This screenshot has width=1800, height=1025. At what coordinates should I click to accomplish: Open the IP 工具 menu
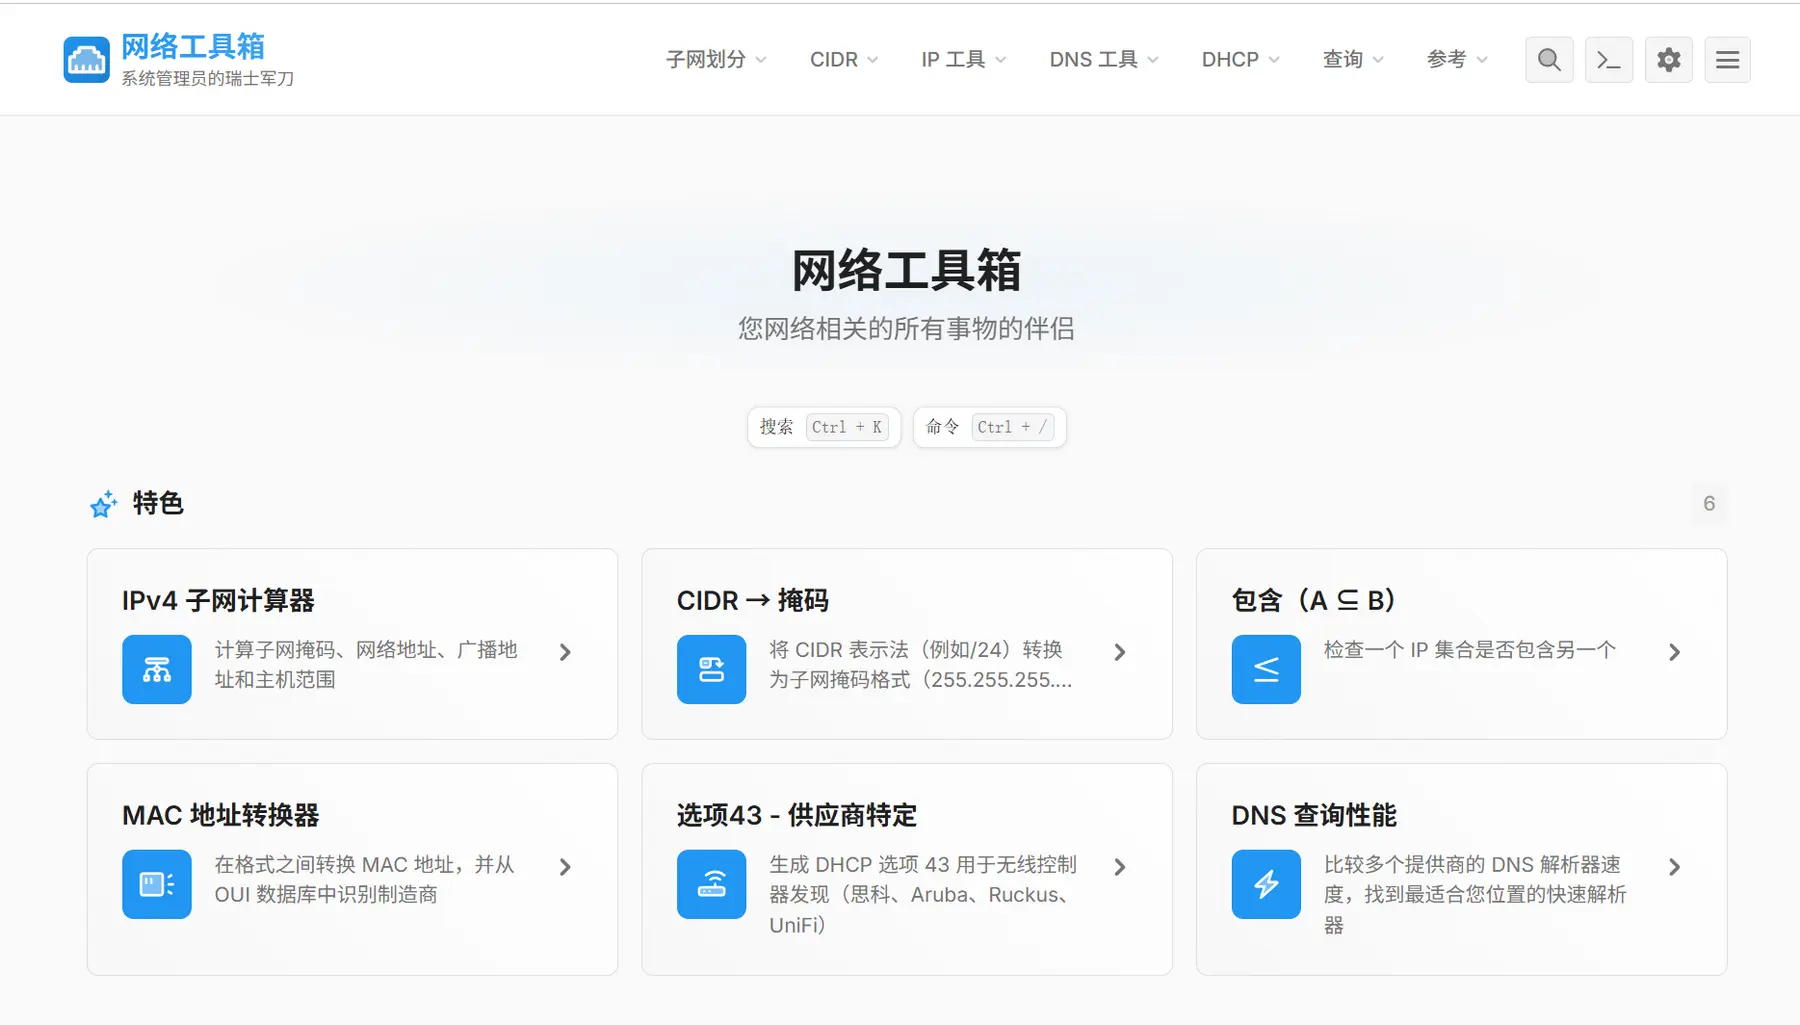963,60
